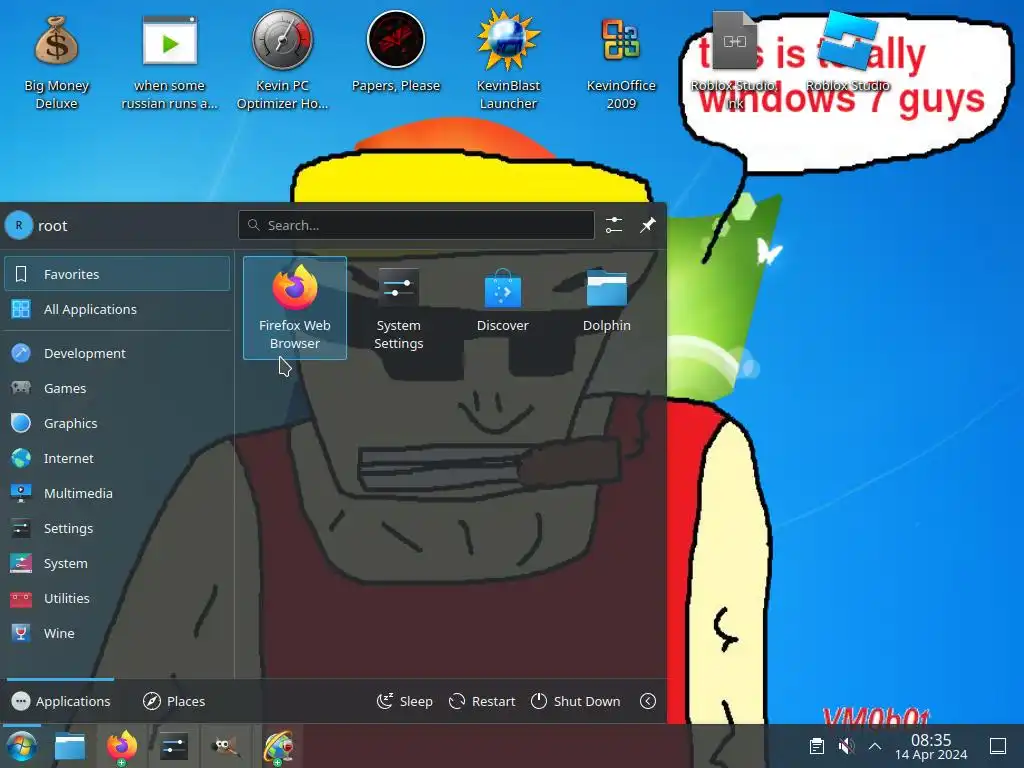The width and height of the screenshot is (1024, 768).
Task: Open System Settings from Favorites grid
Action: click(398, 308)
